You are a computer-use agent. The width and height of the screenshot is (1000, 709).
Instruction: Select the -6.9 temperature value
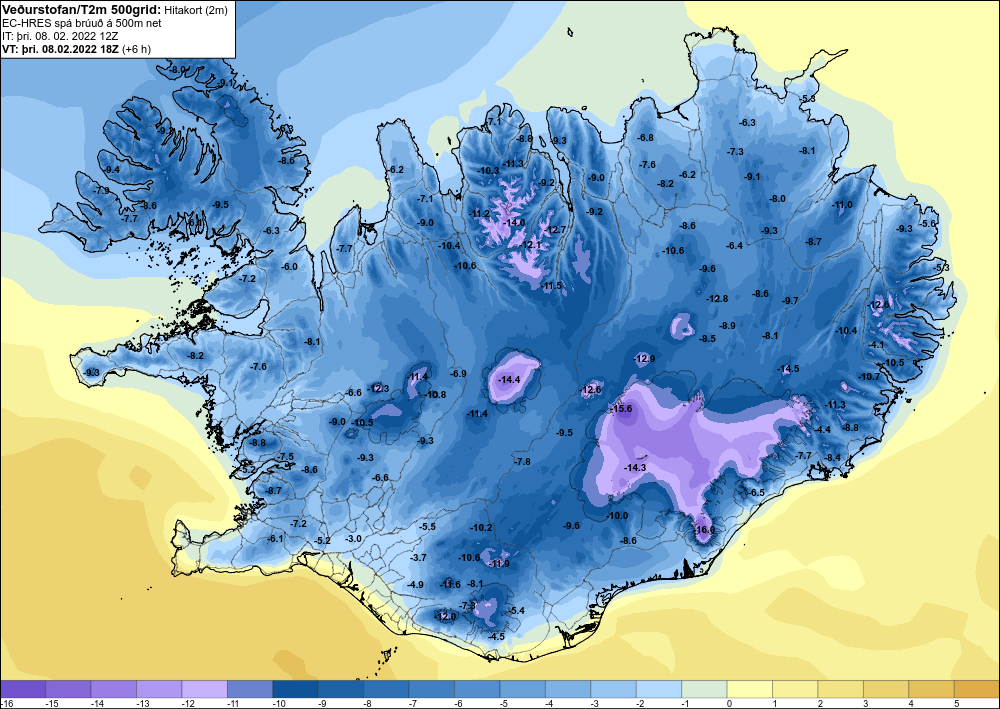tap(458, 374)
